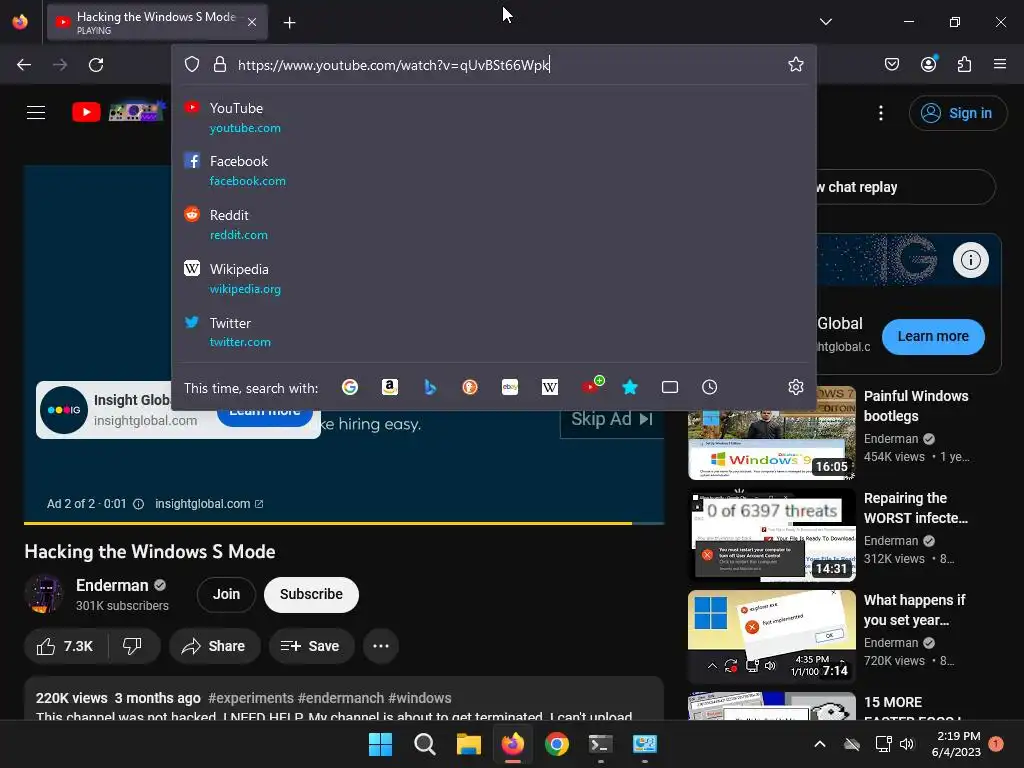Screen dimensions: 1024x768
Task: Share the video
Action: click(213, 646)
